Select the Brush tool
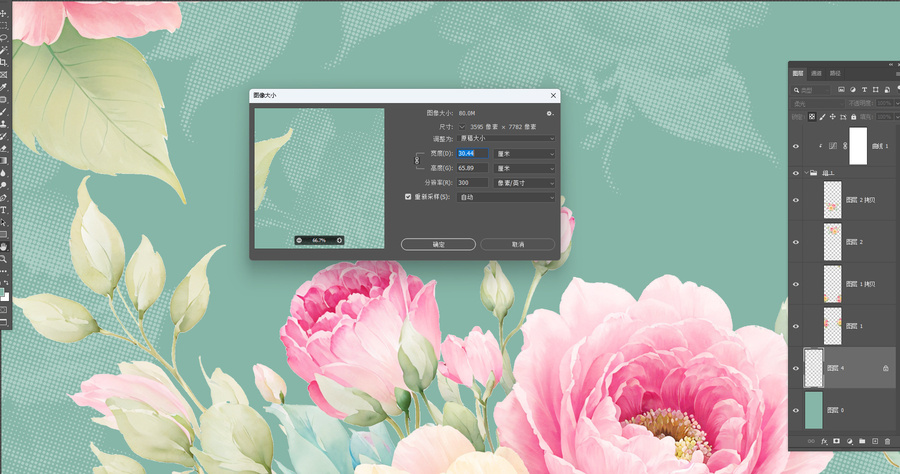The width and height of the screenshot is (900, 474). click(3, 112)
